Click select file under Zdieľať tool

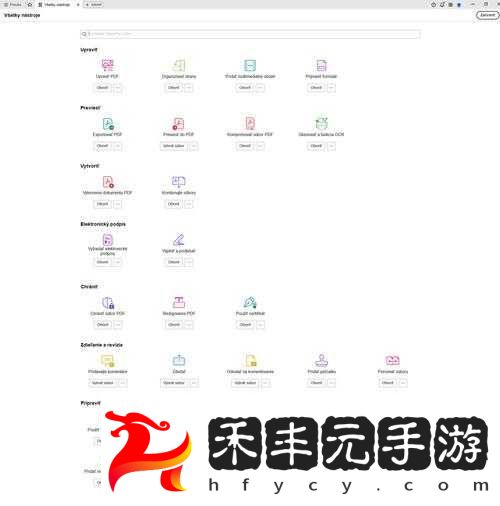pos(174,383)
